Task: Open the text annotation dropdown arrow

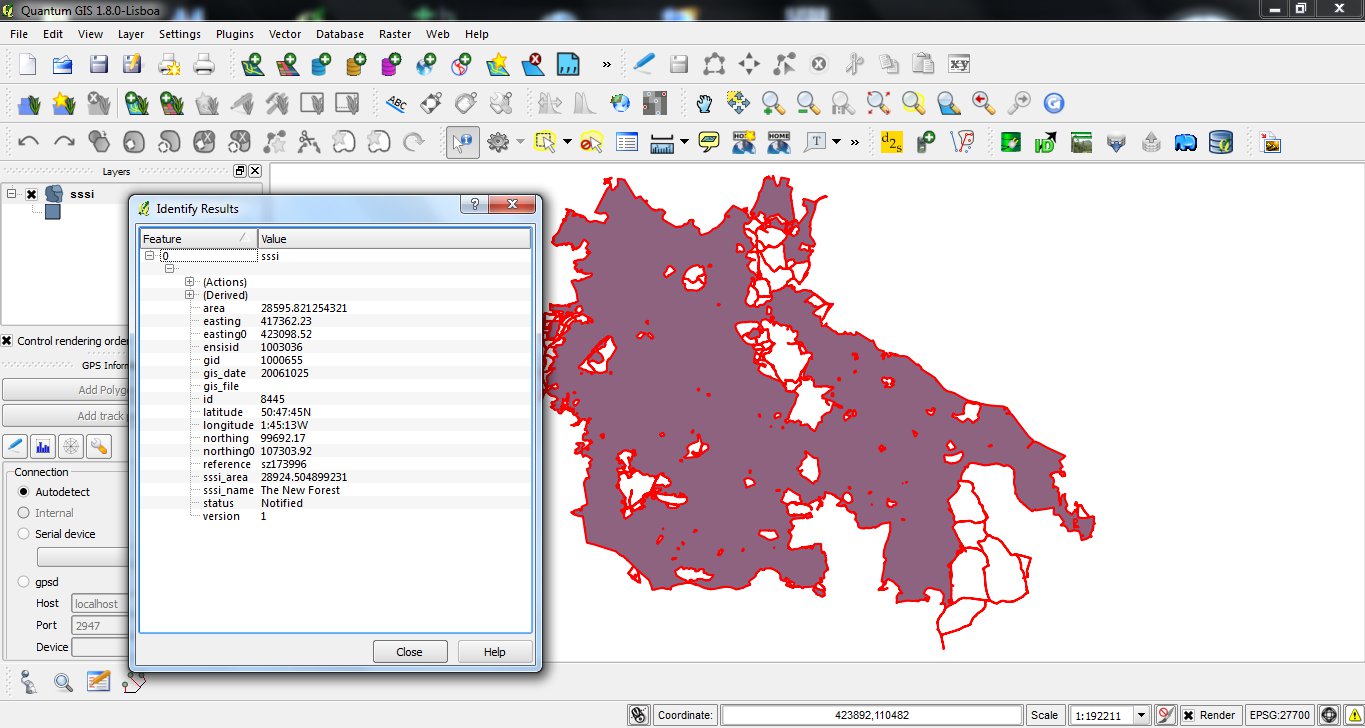Action: pos(836,142)
